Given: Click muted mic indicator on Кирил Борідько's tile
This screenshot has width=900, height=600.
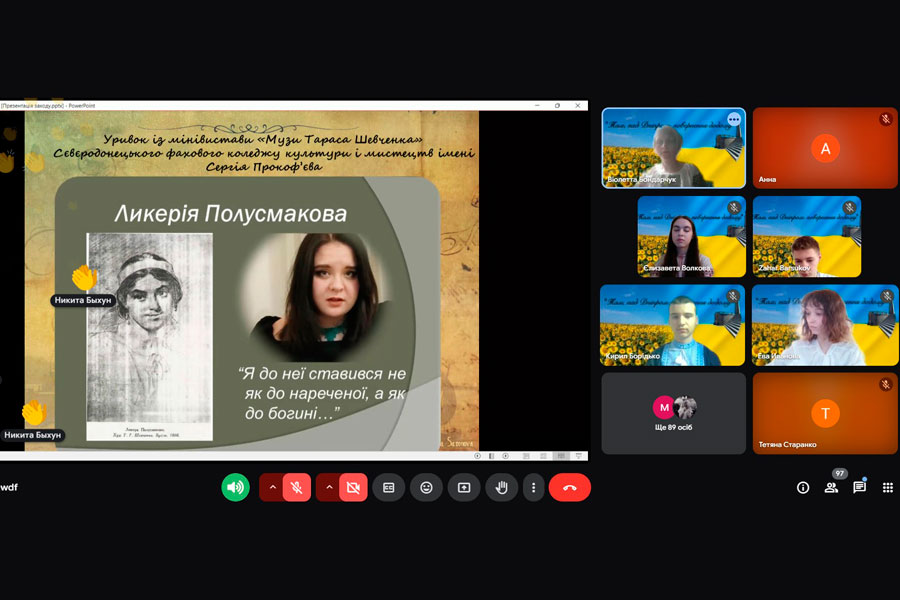Looking at the screenshot, I should point(733,296).
